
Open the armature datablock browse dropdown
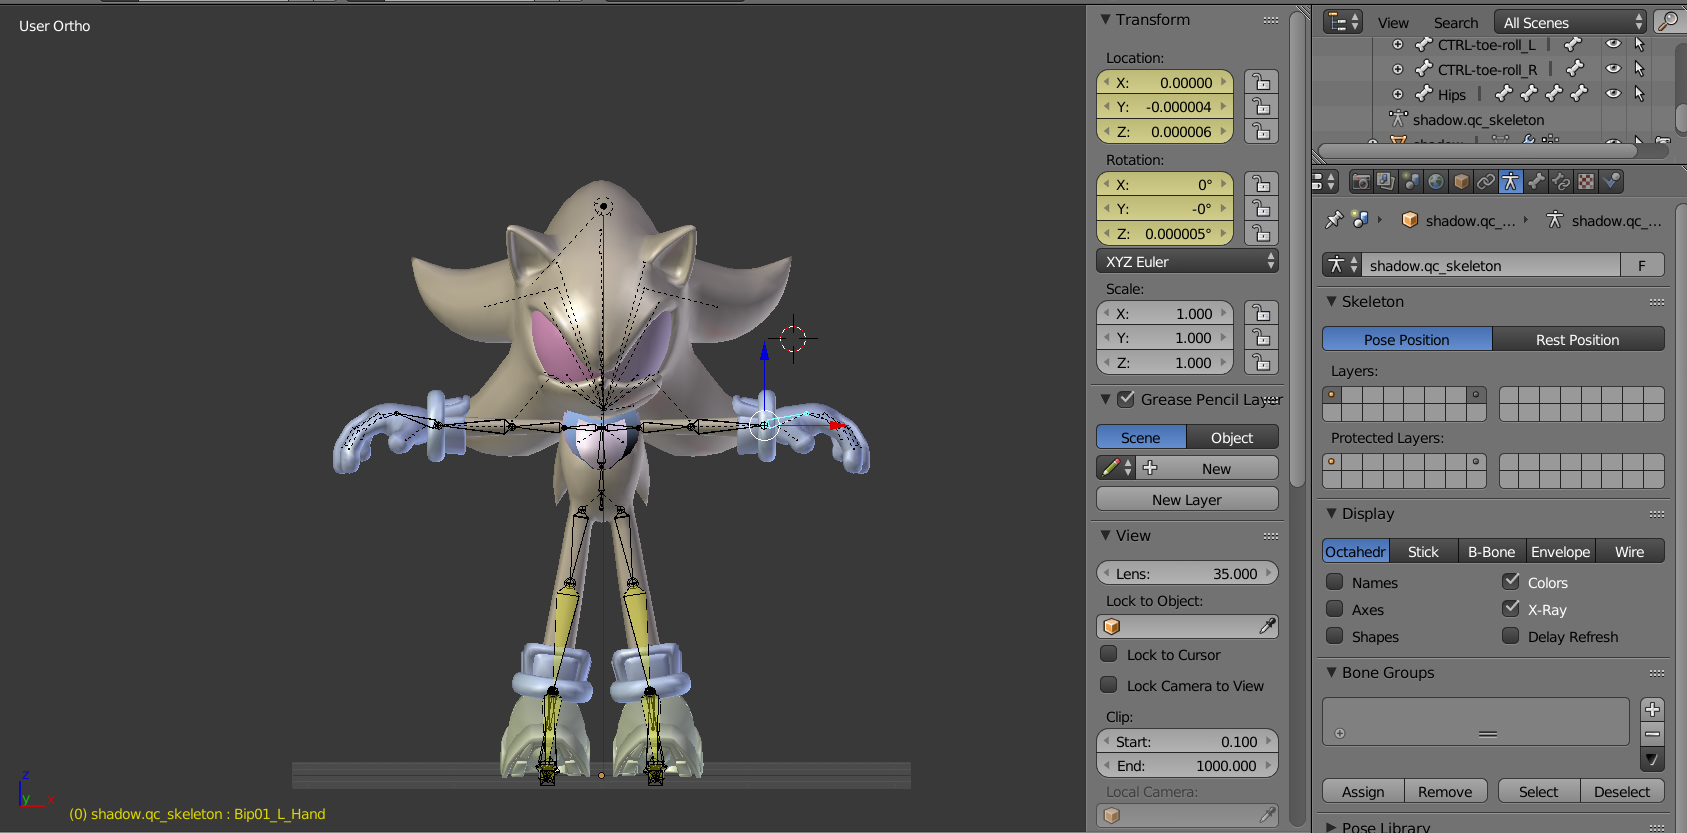(x=1342, y=265)
